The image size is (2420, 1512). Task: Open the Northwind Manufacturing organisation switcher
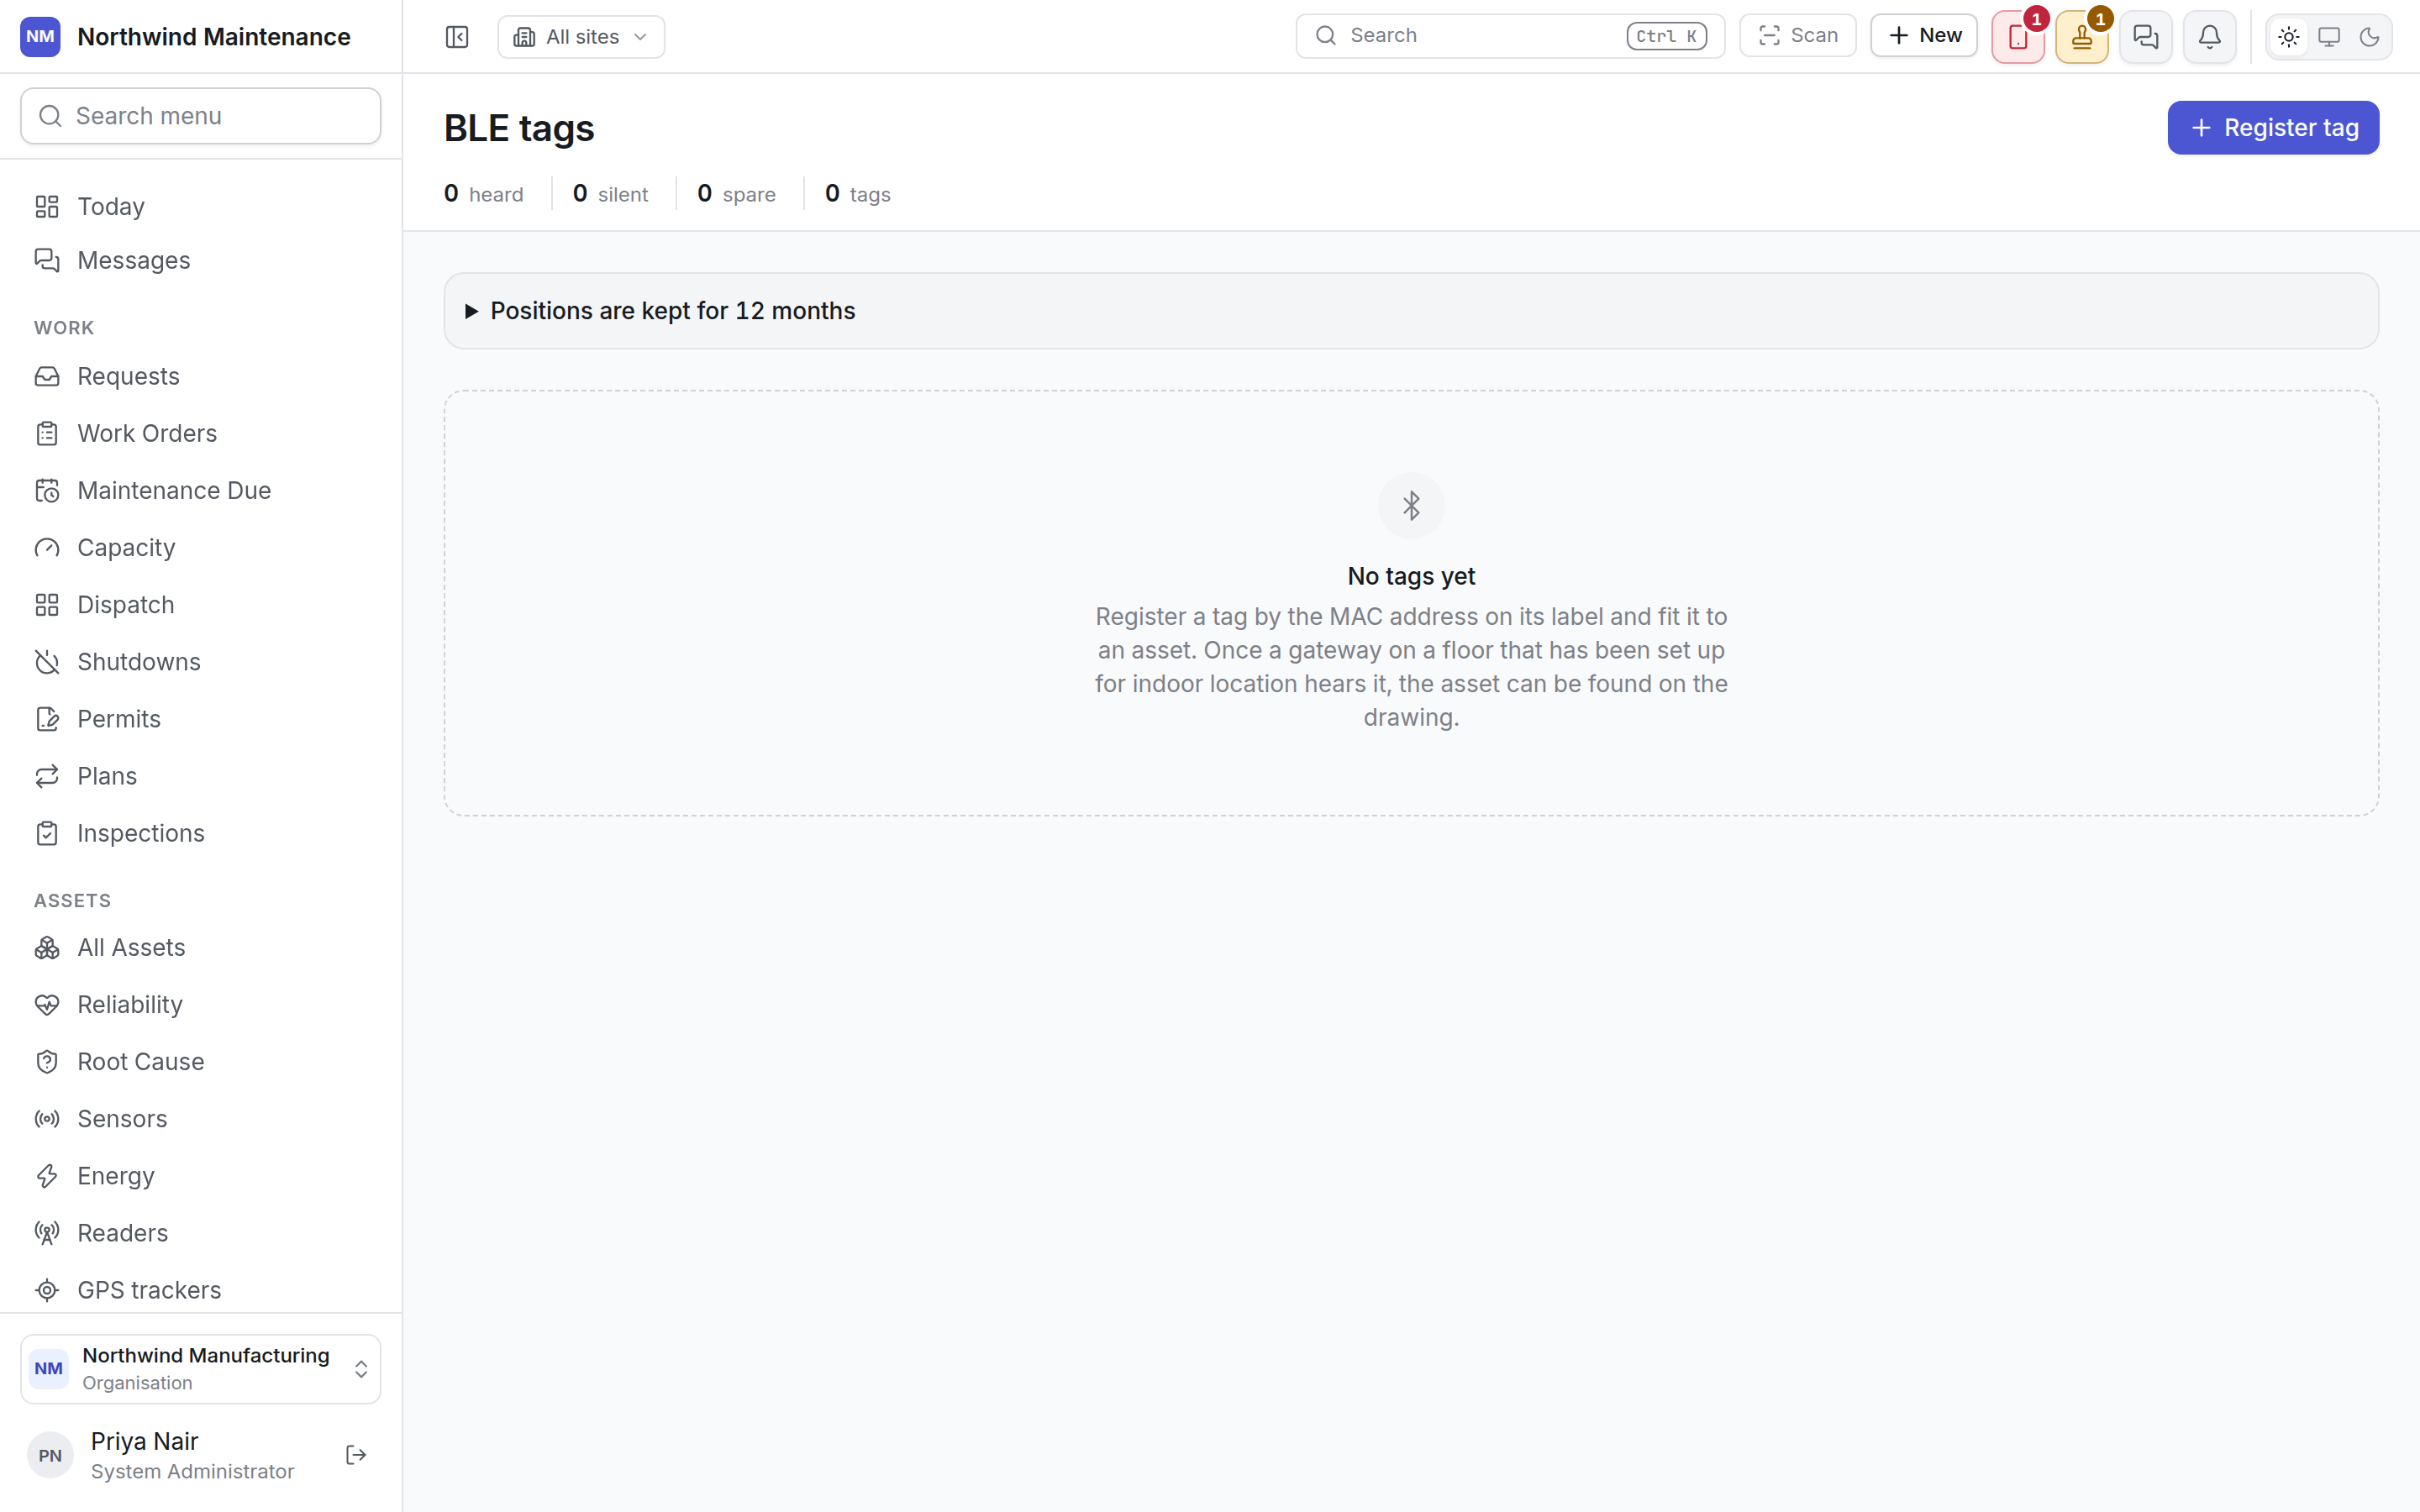click(x=201, y=1369)
